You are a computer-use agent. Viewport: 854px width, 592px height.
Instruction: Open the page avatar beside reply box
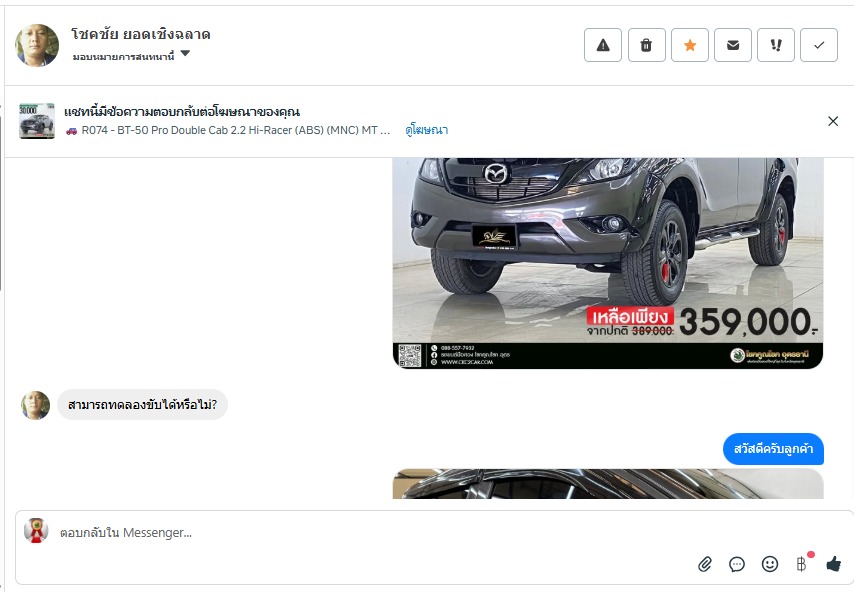pos(36,530)
